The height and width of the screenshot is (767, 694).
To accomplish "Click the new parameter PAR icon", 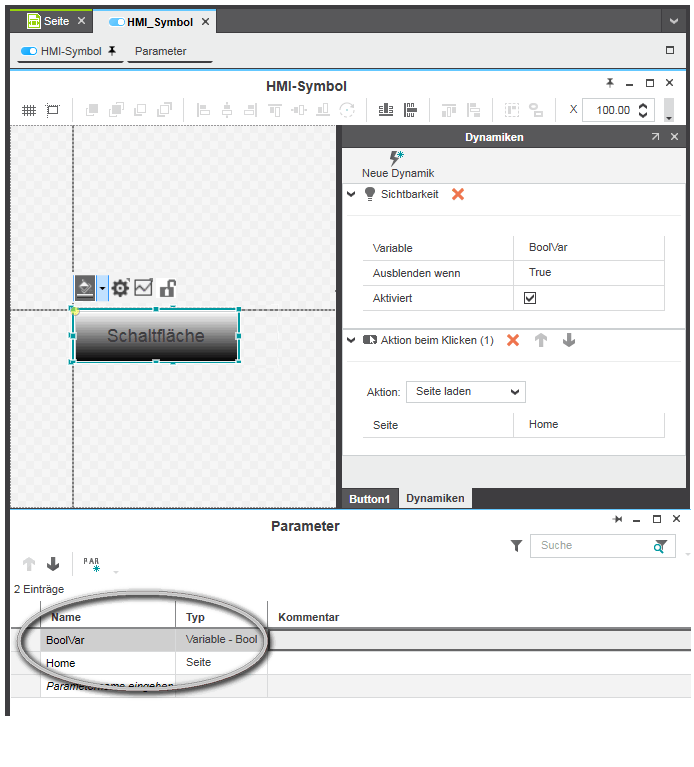I will (x=91, y=565).
